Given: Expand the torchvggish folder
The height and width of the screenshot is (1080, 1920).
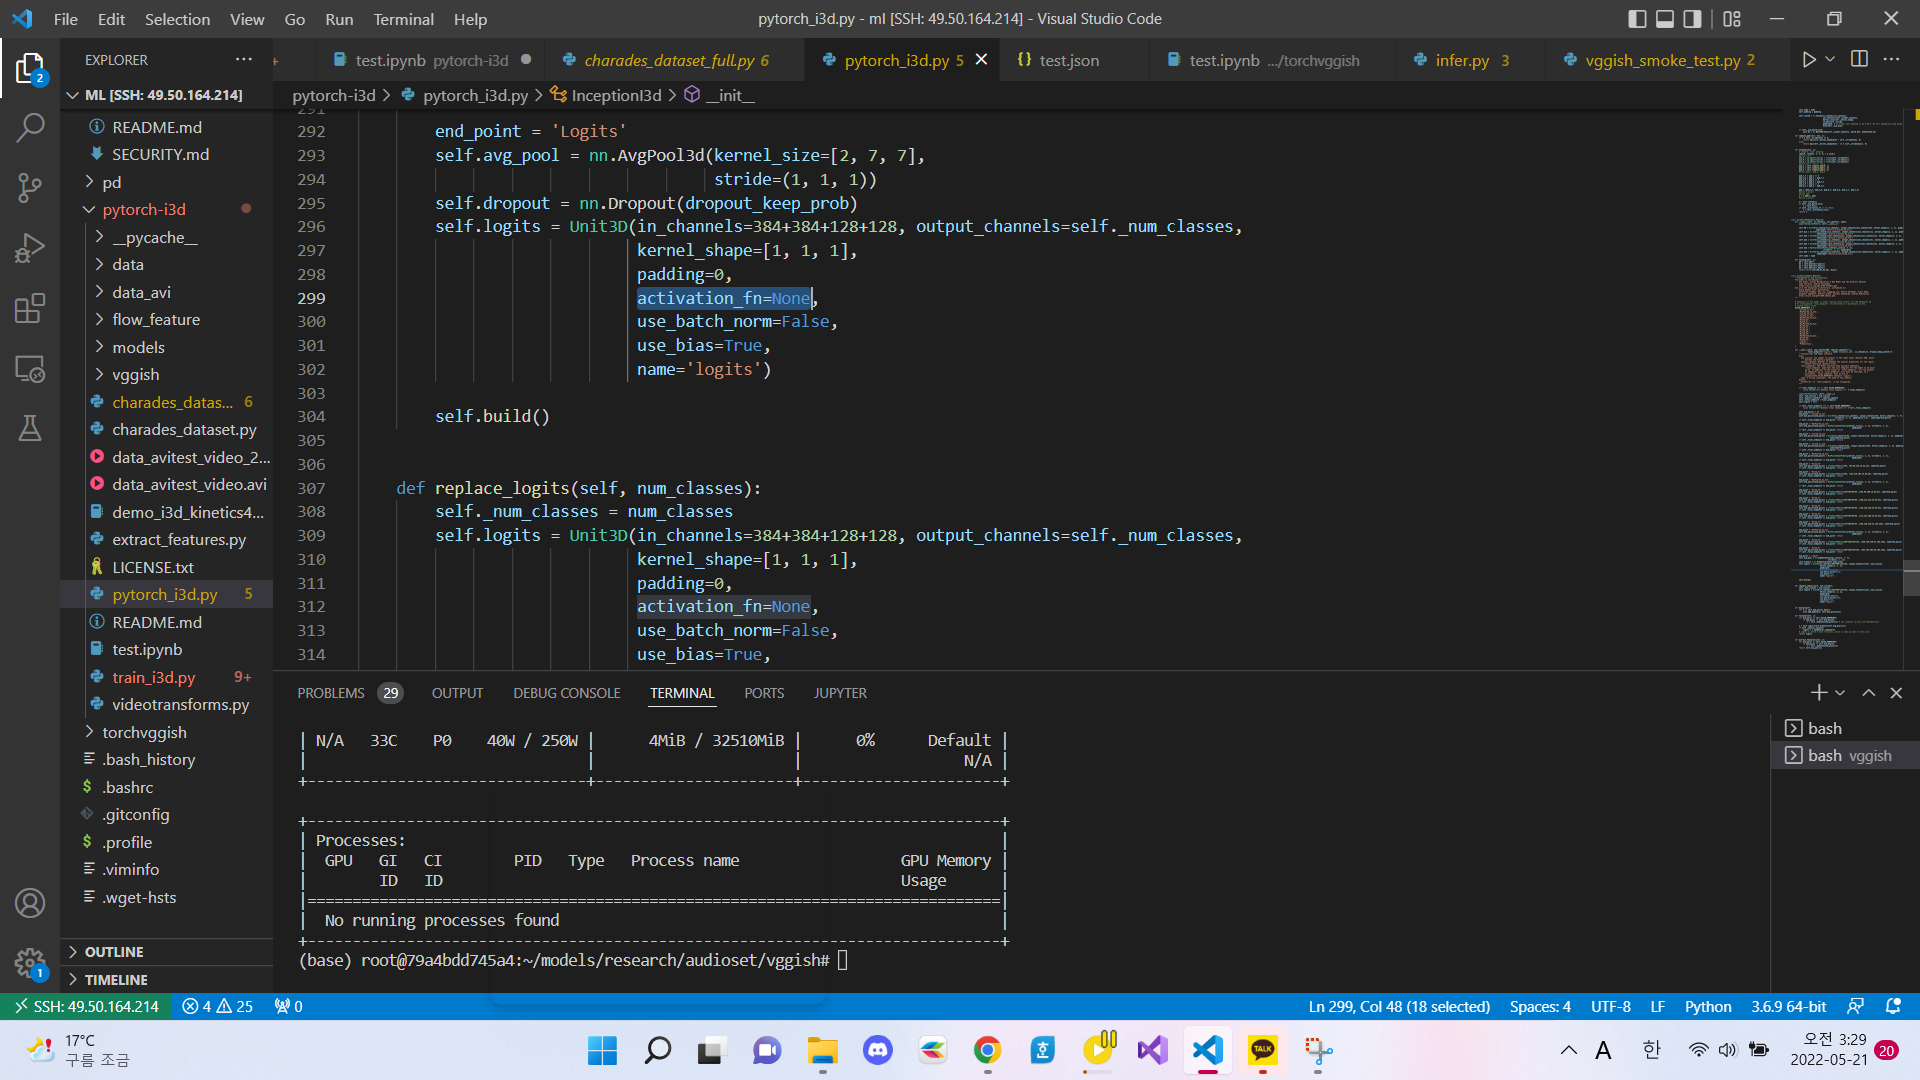Looking at the screenshot, I should 144,732.
